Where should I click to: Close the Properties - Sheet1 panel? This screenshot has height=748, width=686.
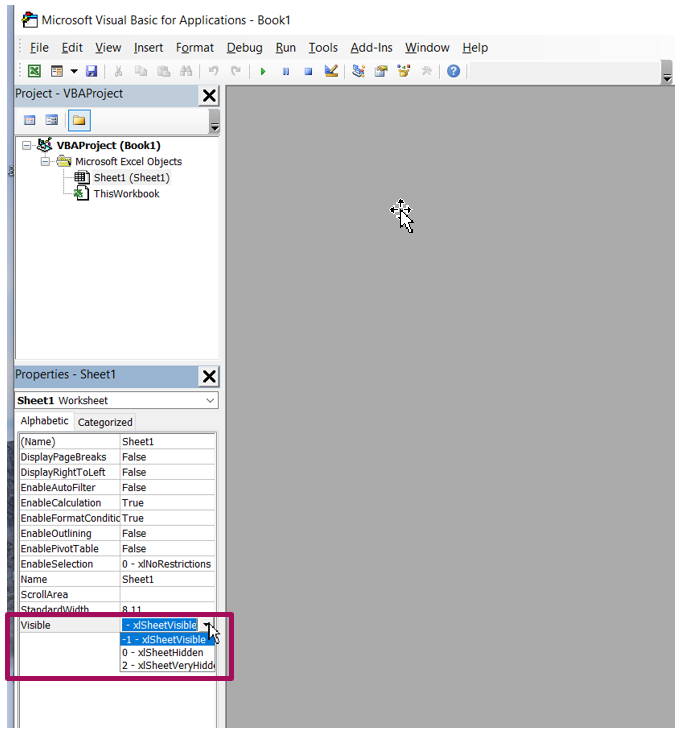(209, 376)
